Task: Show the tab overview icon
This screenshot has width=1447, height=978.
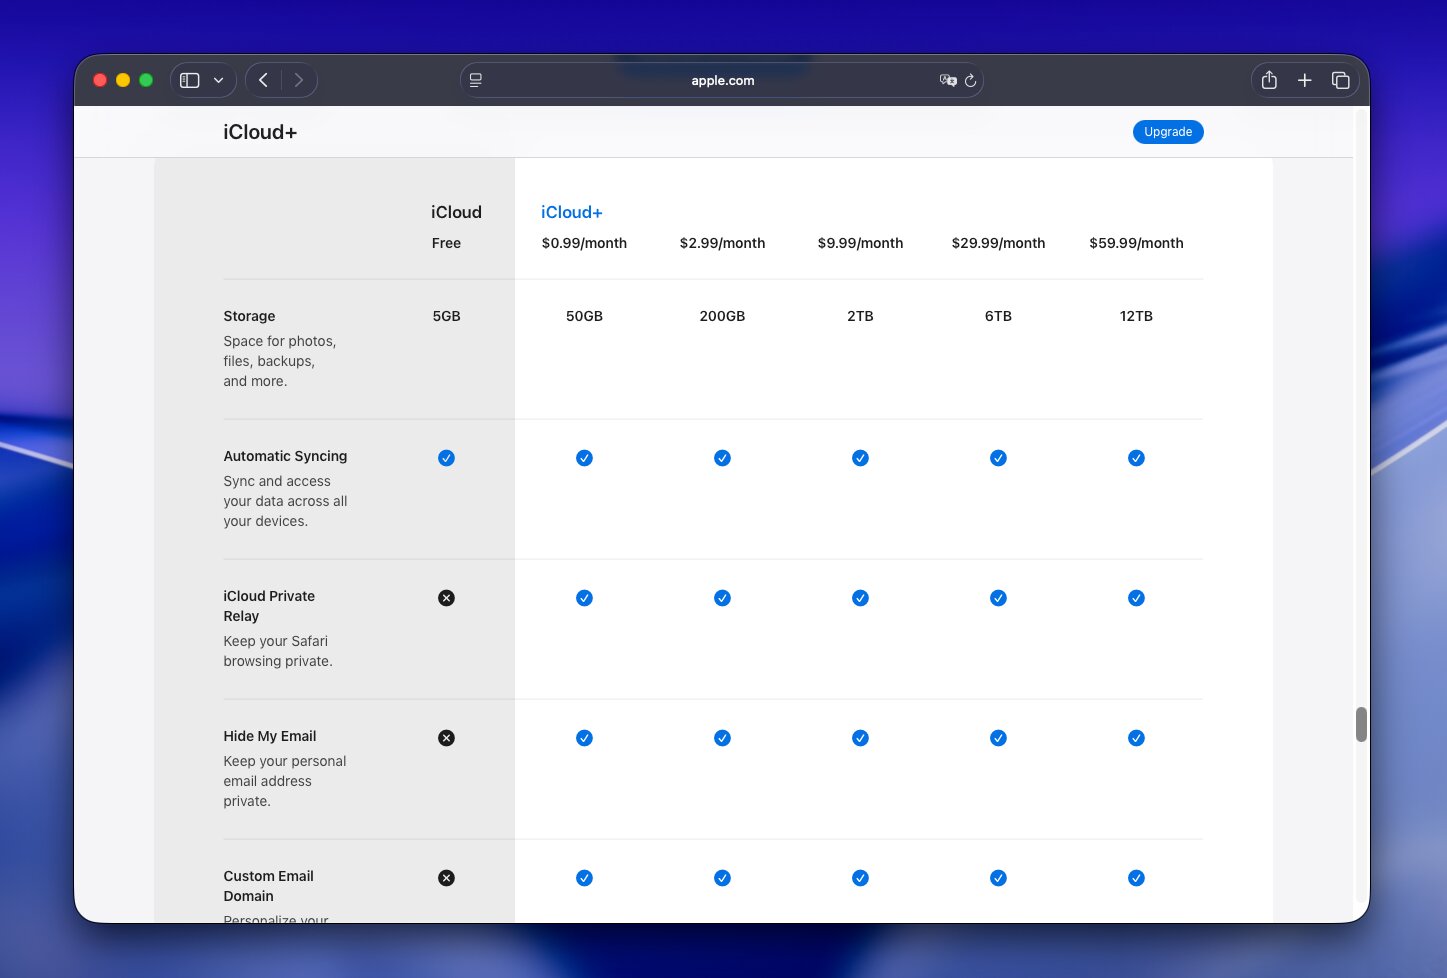Action: [x=1341, y=80]
